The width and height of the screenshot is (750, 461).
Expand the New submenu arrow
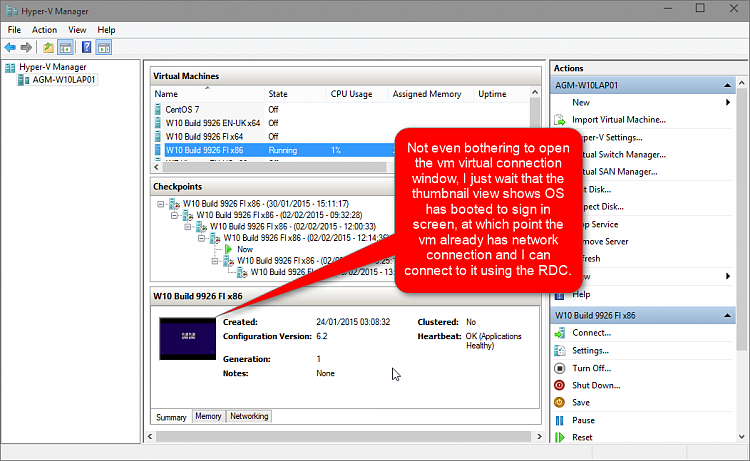[728, 102]
